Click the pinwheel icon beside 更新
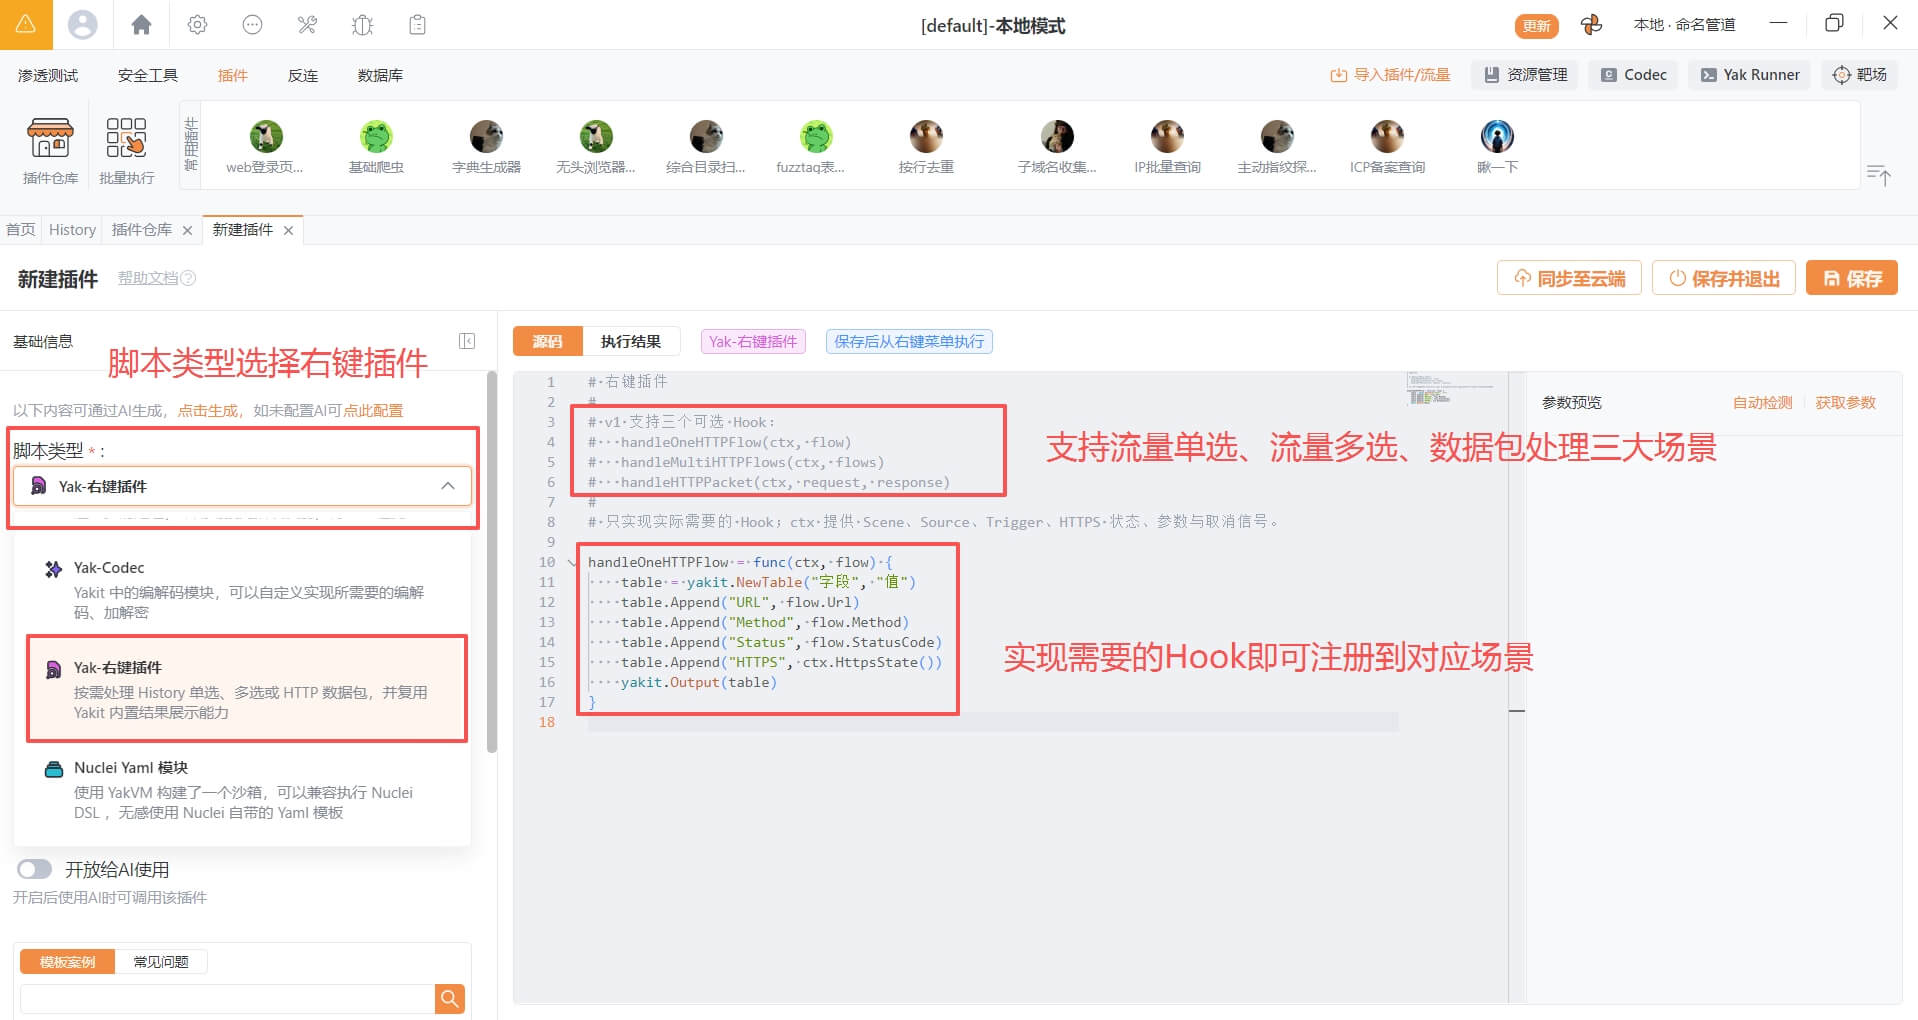This screenshot has height=1020, width=1918. coord(1591,25)
